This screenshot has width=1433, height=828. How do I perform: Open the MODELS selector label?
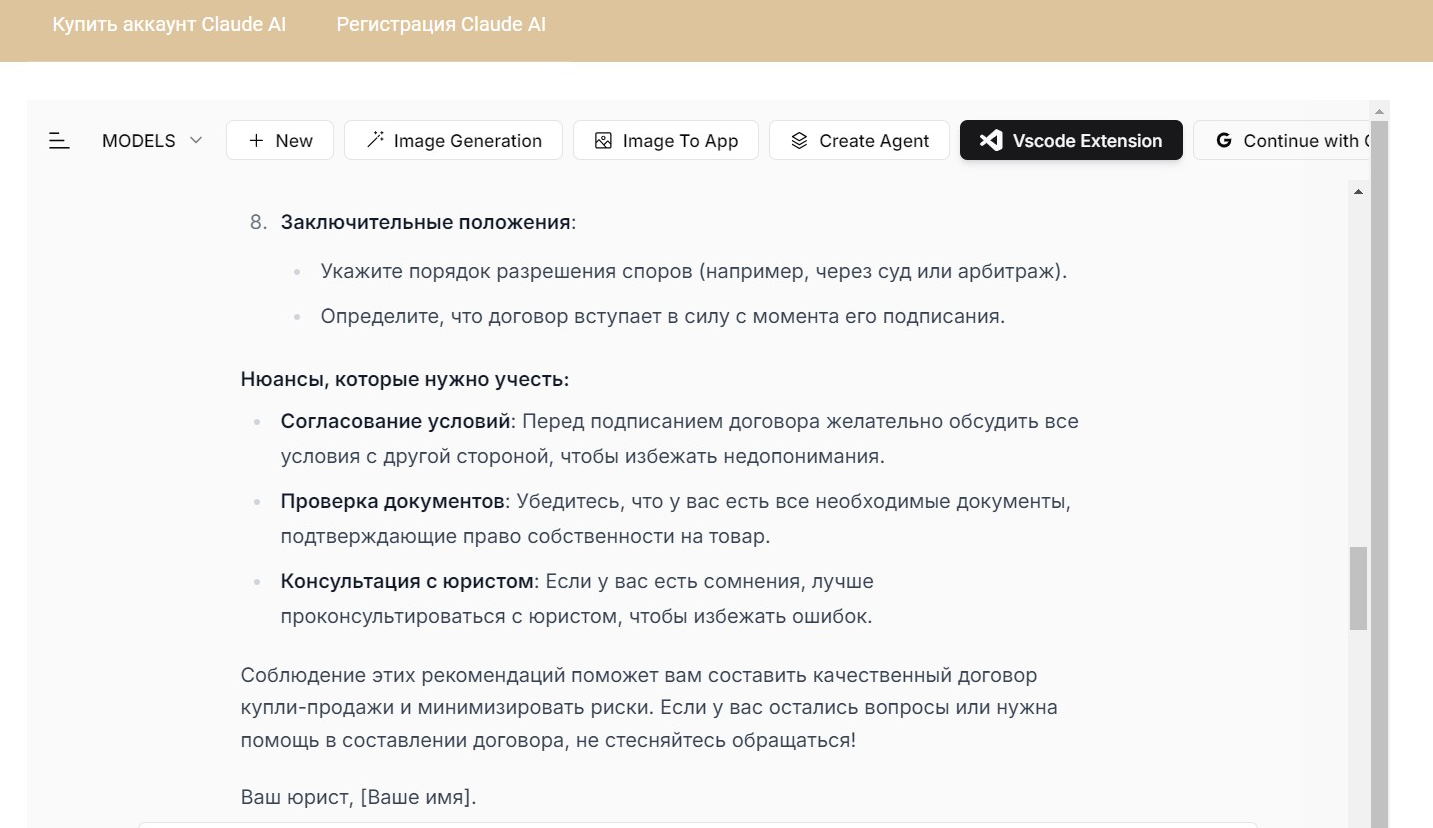[x=138, y=141]
